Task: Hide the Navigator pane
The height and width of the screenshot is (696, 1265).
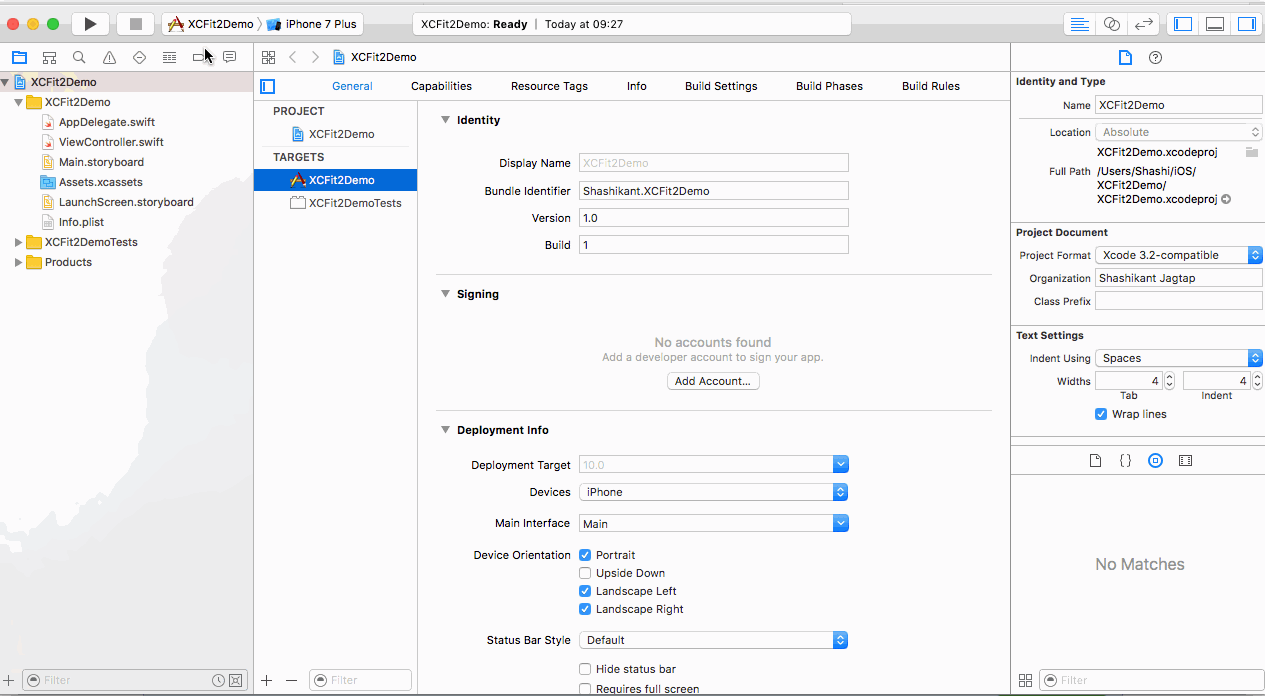Action: coord(1183,24)
